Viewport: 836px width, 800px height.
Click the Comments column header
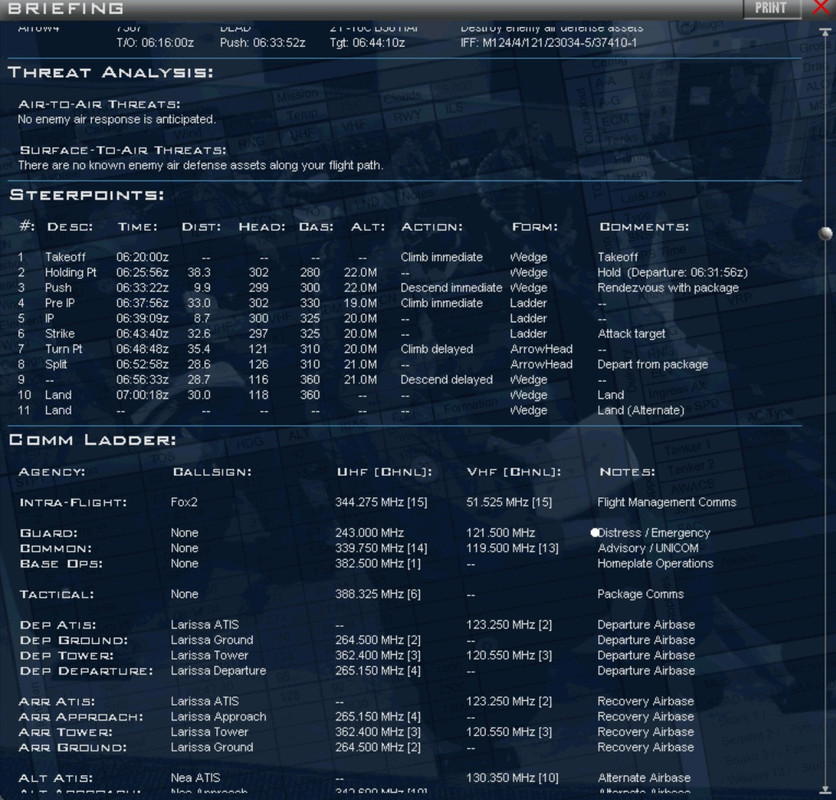[644, 227]
